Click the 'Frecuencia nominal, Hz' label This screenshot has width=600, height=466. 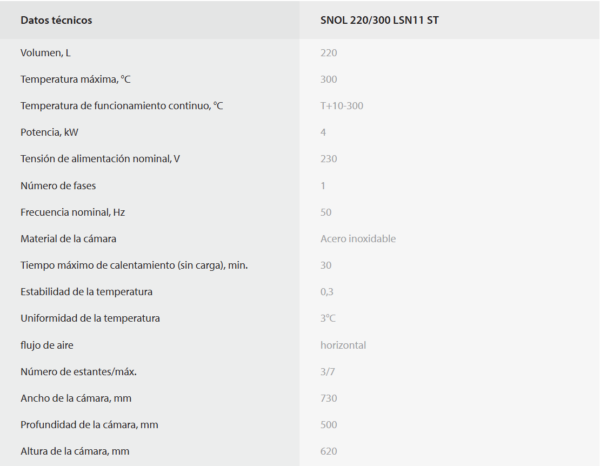pos(73,212)
